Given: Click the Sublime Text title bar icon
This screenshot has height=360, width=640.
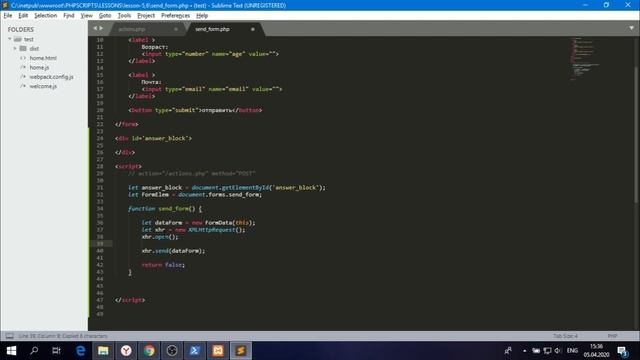Looking at the screenshot, I should pos(5,5).
